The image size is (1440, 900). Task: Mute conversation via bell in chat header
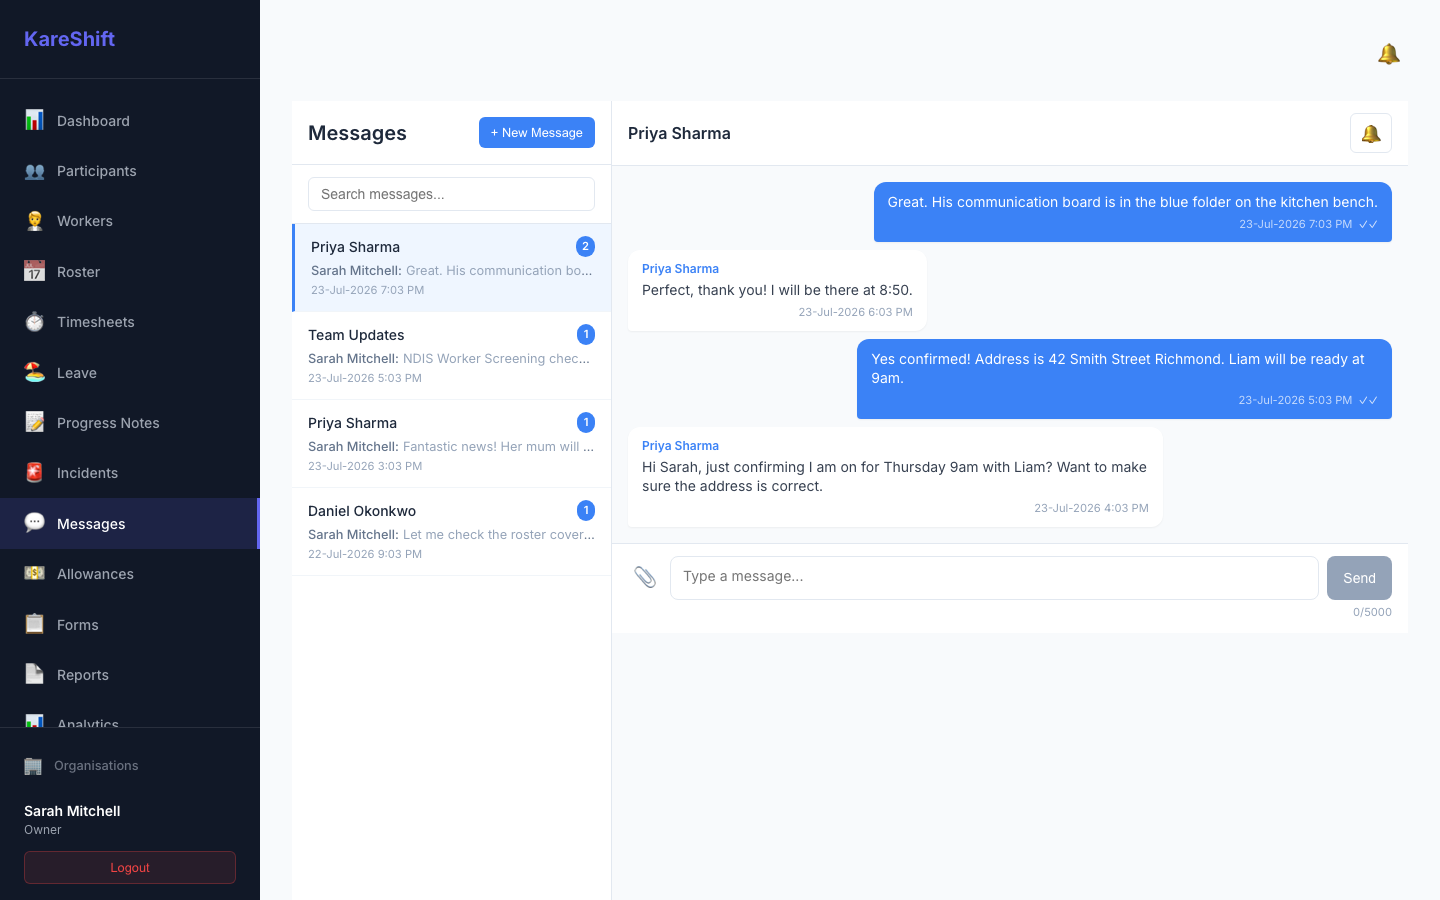click(x=1371, y=133)
